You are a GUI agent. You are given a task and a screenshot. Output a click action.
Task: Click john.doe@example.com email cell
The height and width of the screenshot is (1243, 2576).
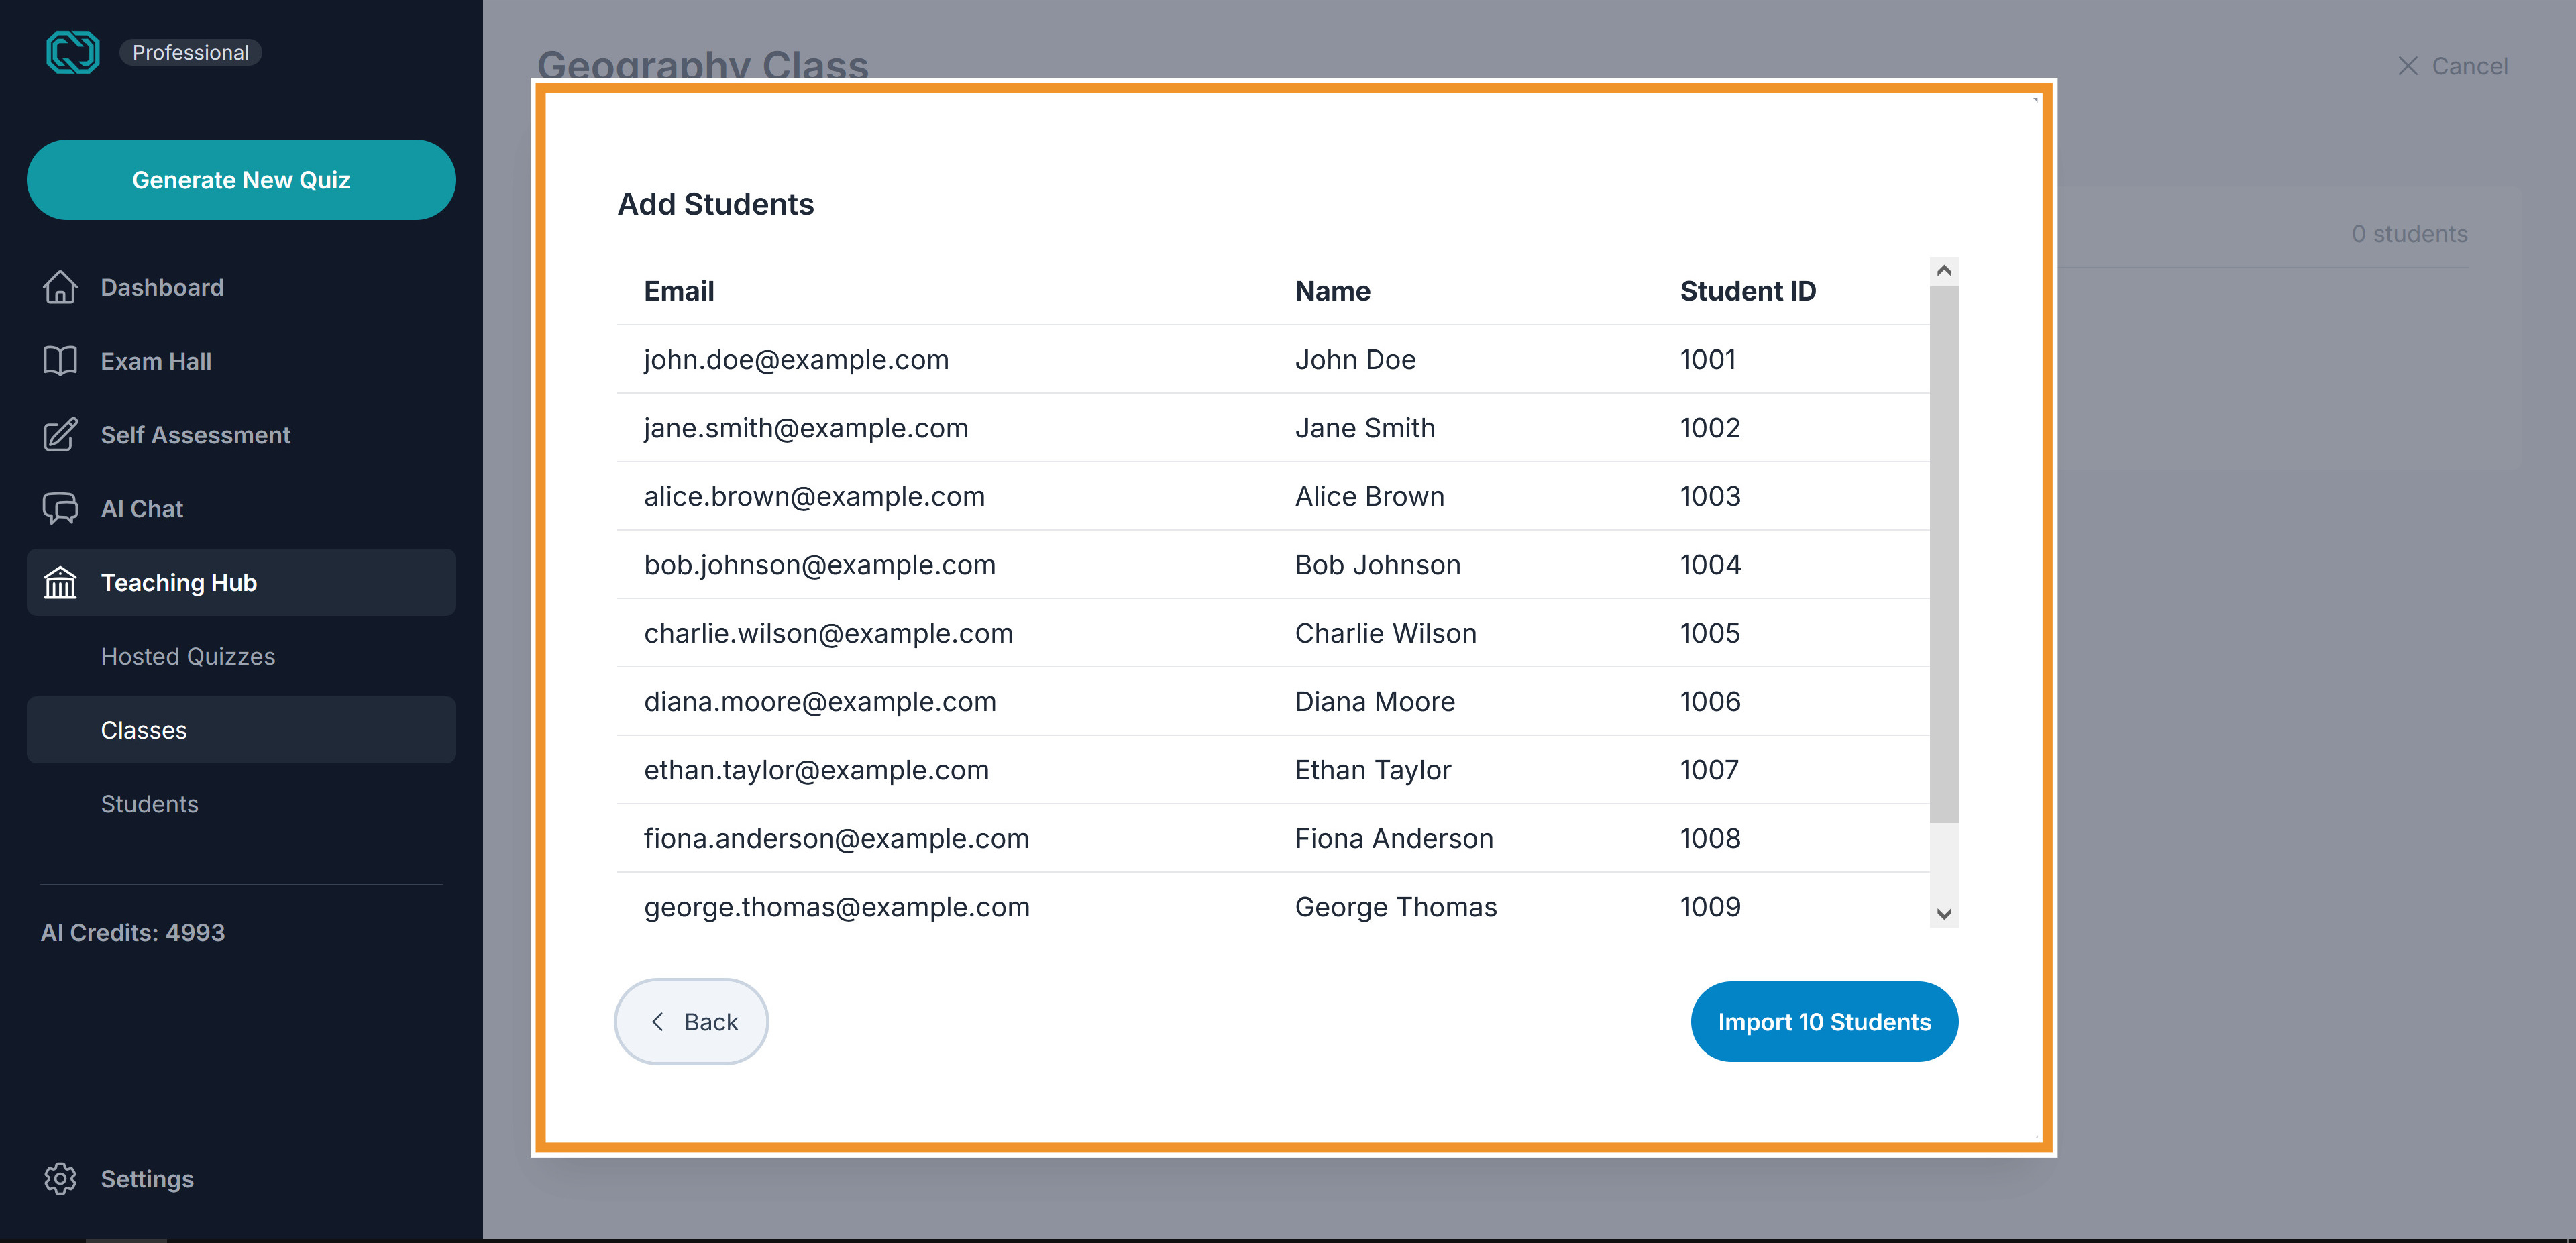point(796,359)
